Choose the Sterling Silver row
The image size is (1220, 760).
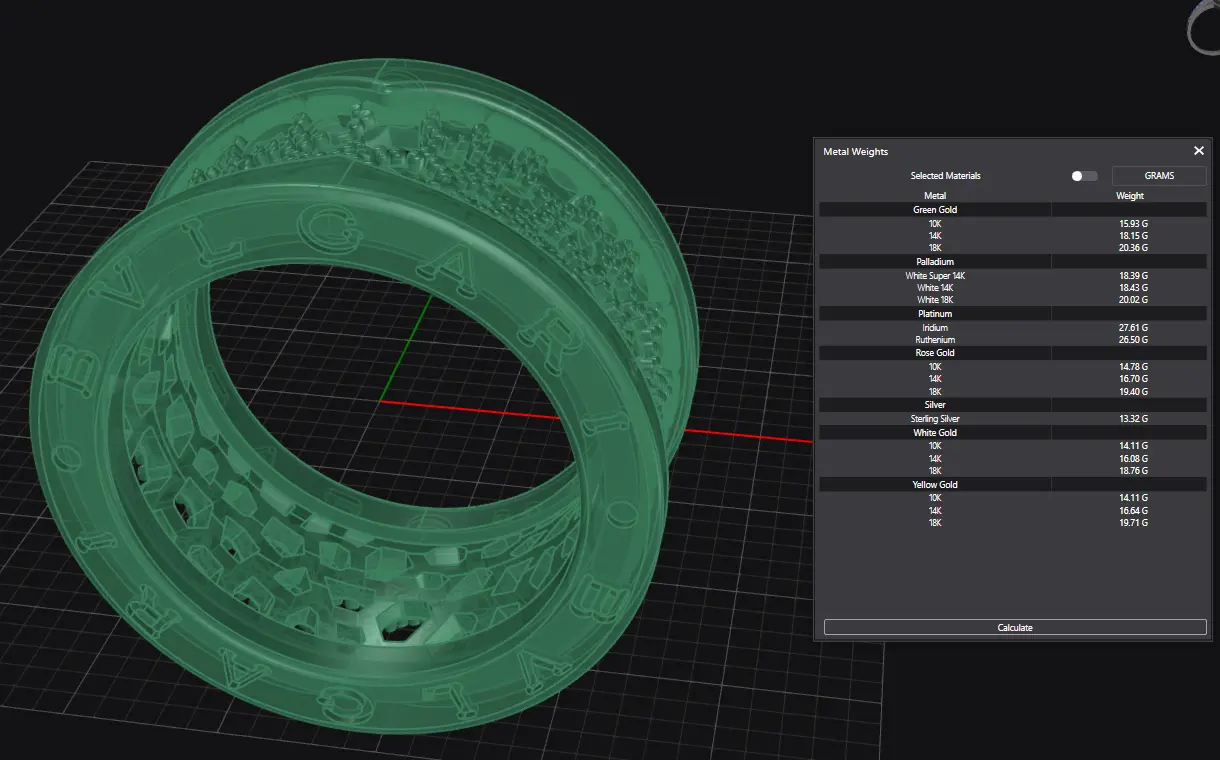(935, 419)
